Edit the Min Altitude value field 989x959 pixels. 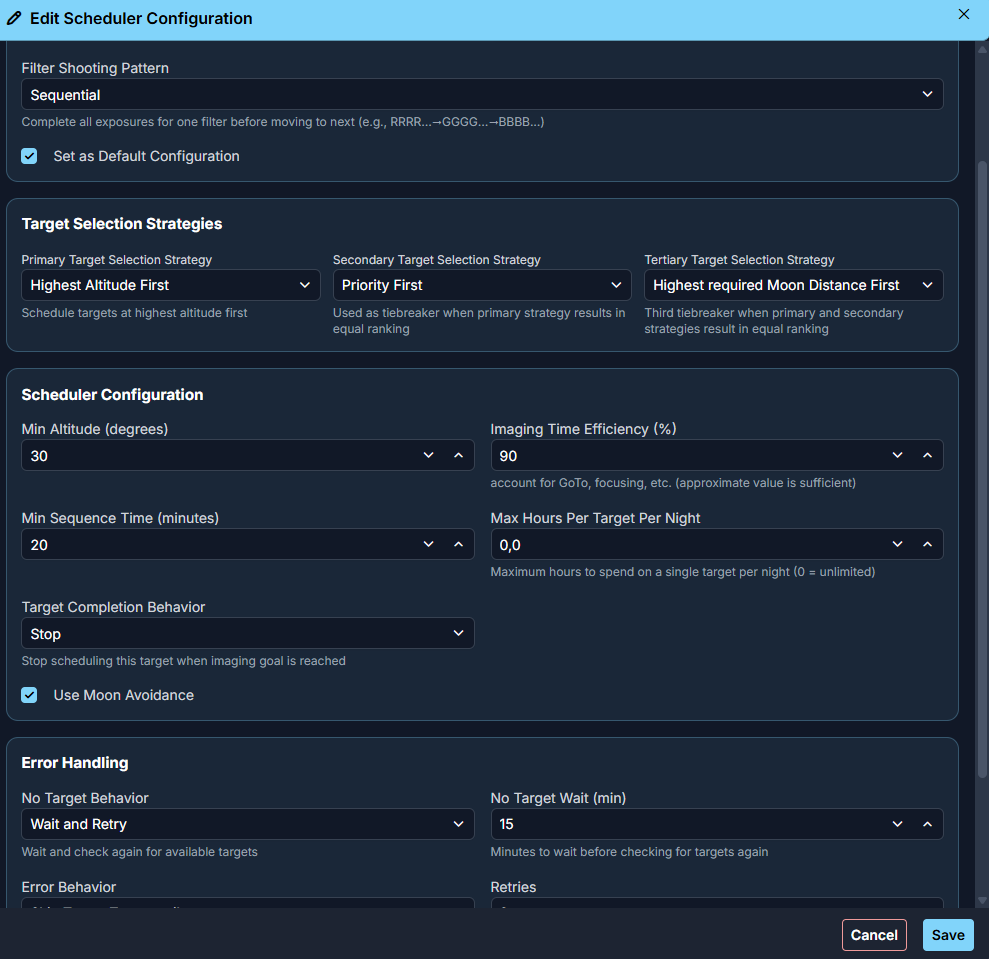tap(200, 455)
